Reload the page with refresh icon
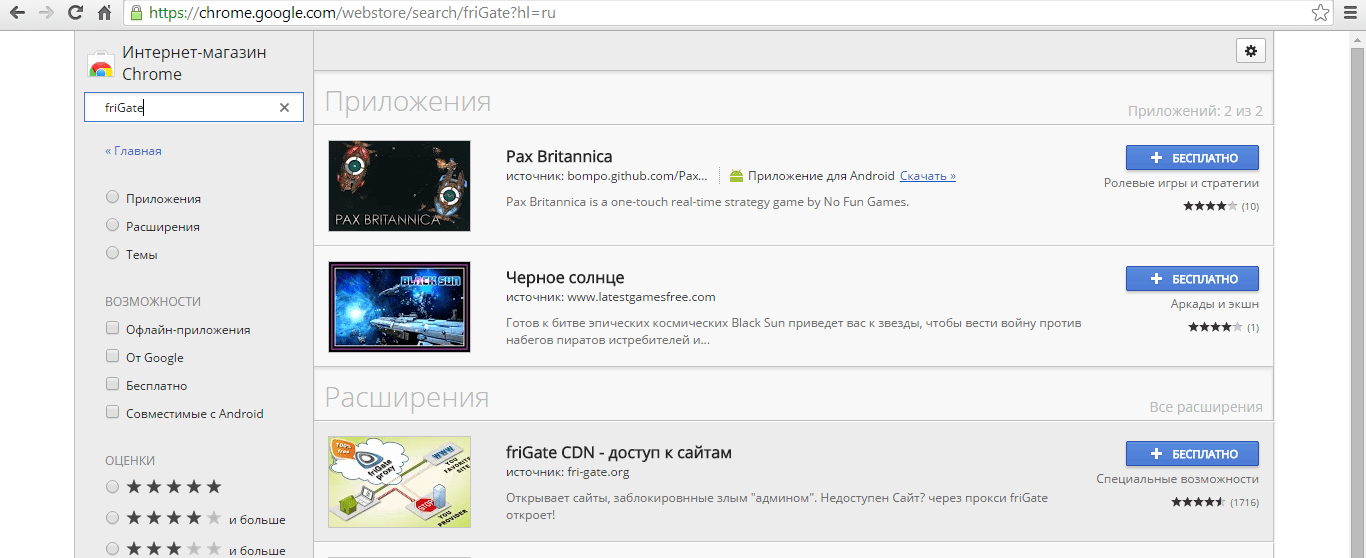Image resolution: width=1366 pixels, height=558 pixels. point(75,13)
